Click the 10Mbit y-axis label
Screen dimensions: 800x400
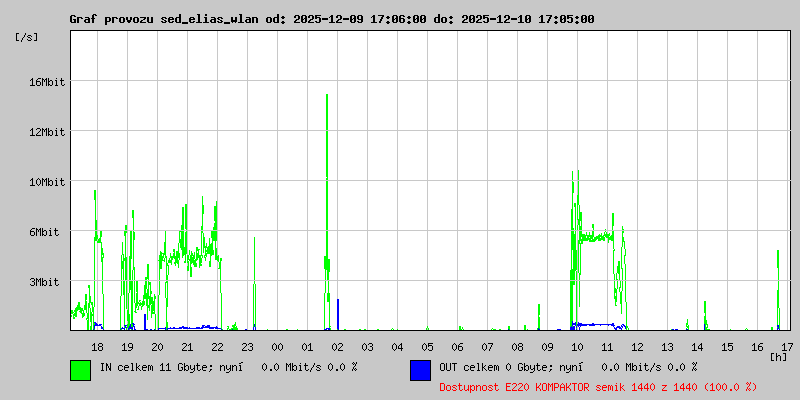coord(46,182)
